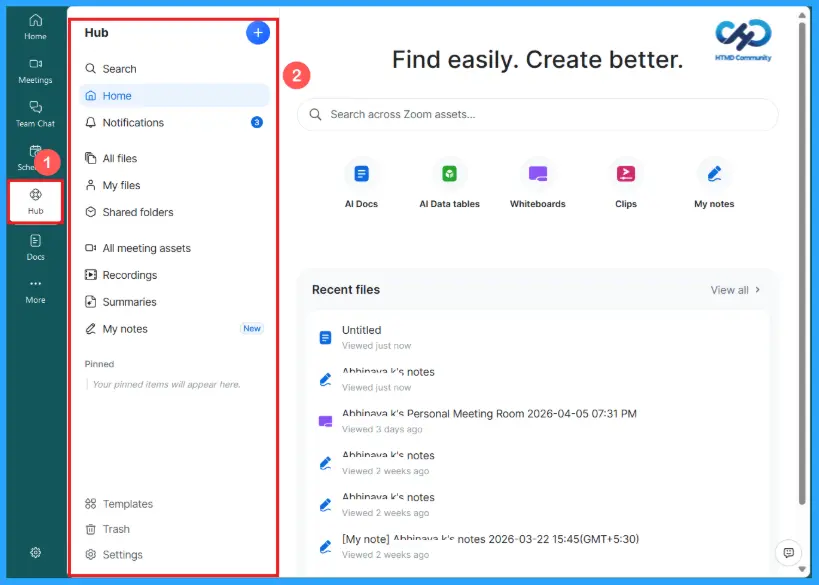
Task: Click the Untitled document file icon
Action: pos(325,338)
